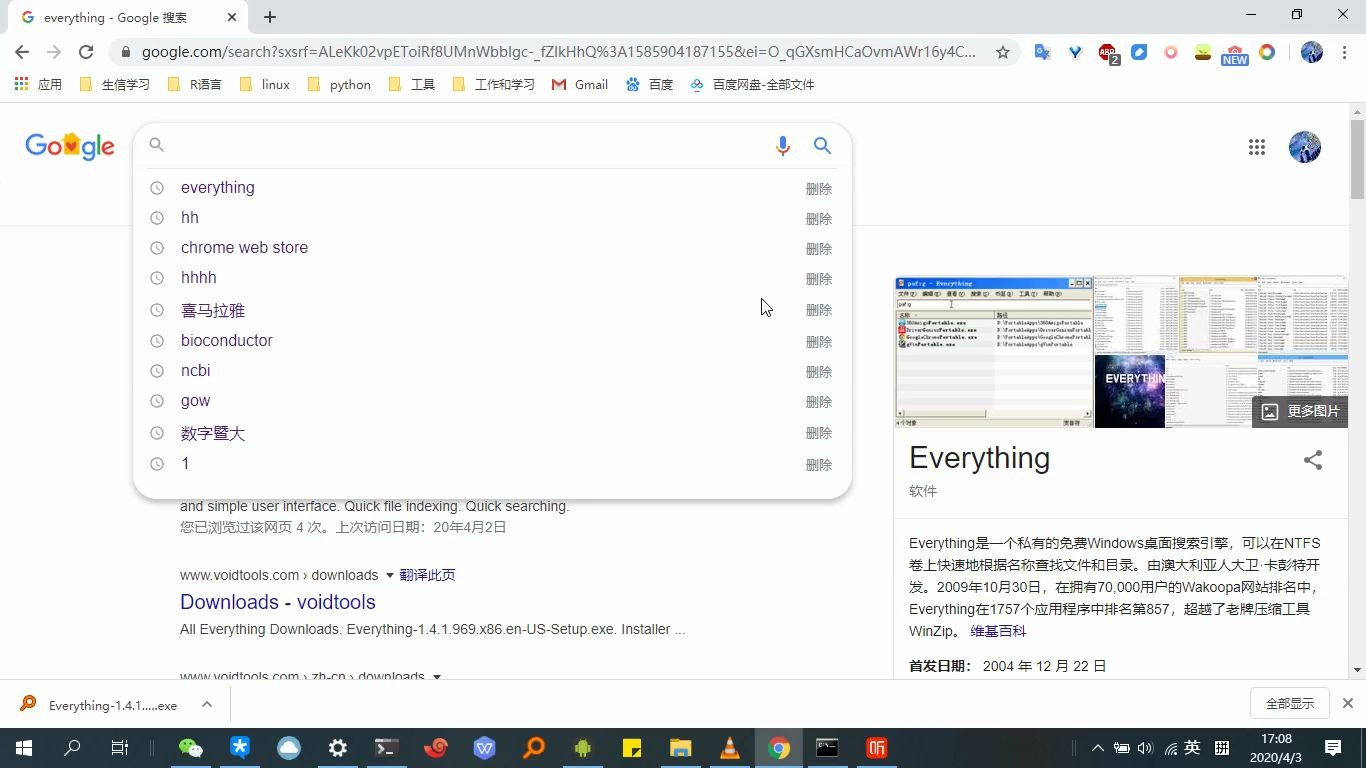Screen dimensions: 1366x768
Task: Open download options arrow for Everything exe
Action: click(x=206, y=704)
